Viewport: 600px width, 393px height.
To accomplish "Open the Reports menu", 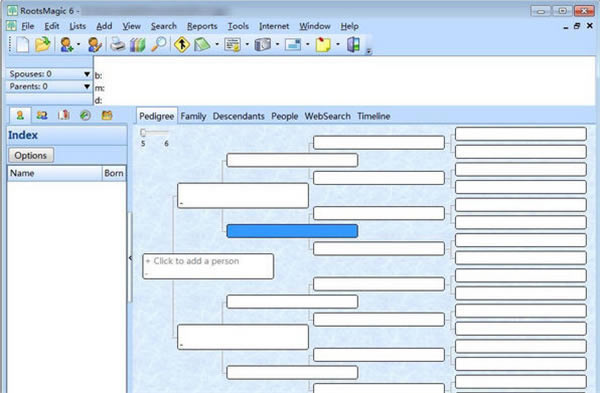I will 202,26.
